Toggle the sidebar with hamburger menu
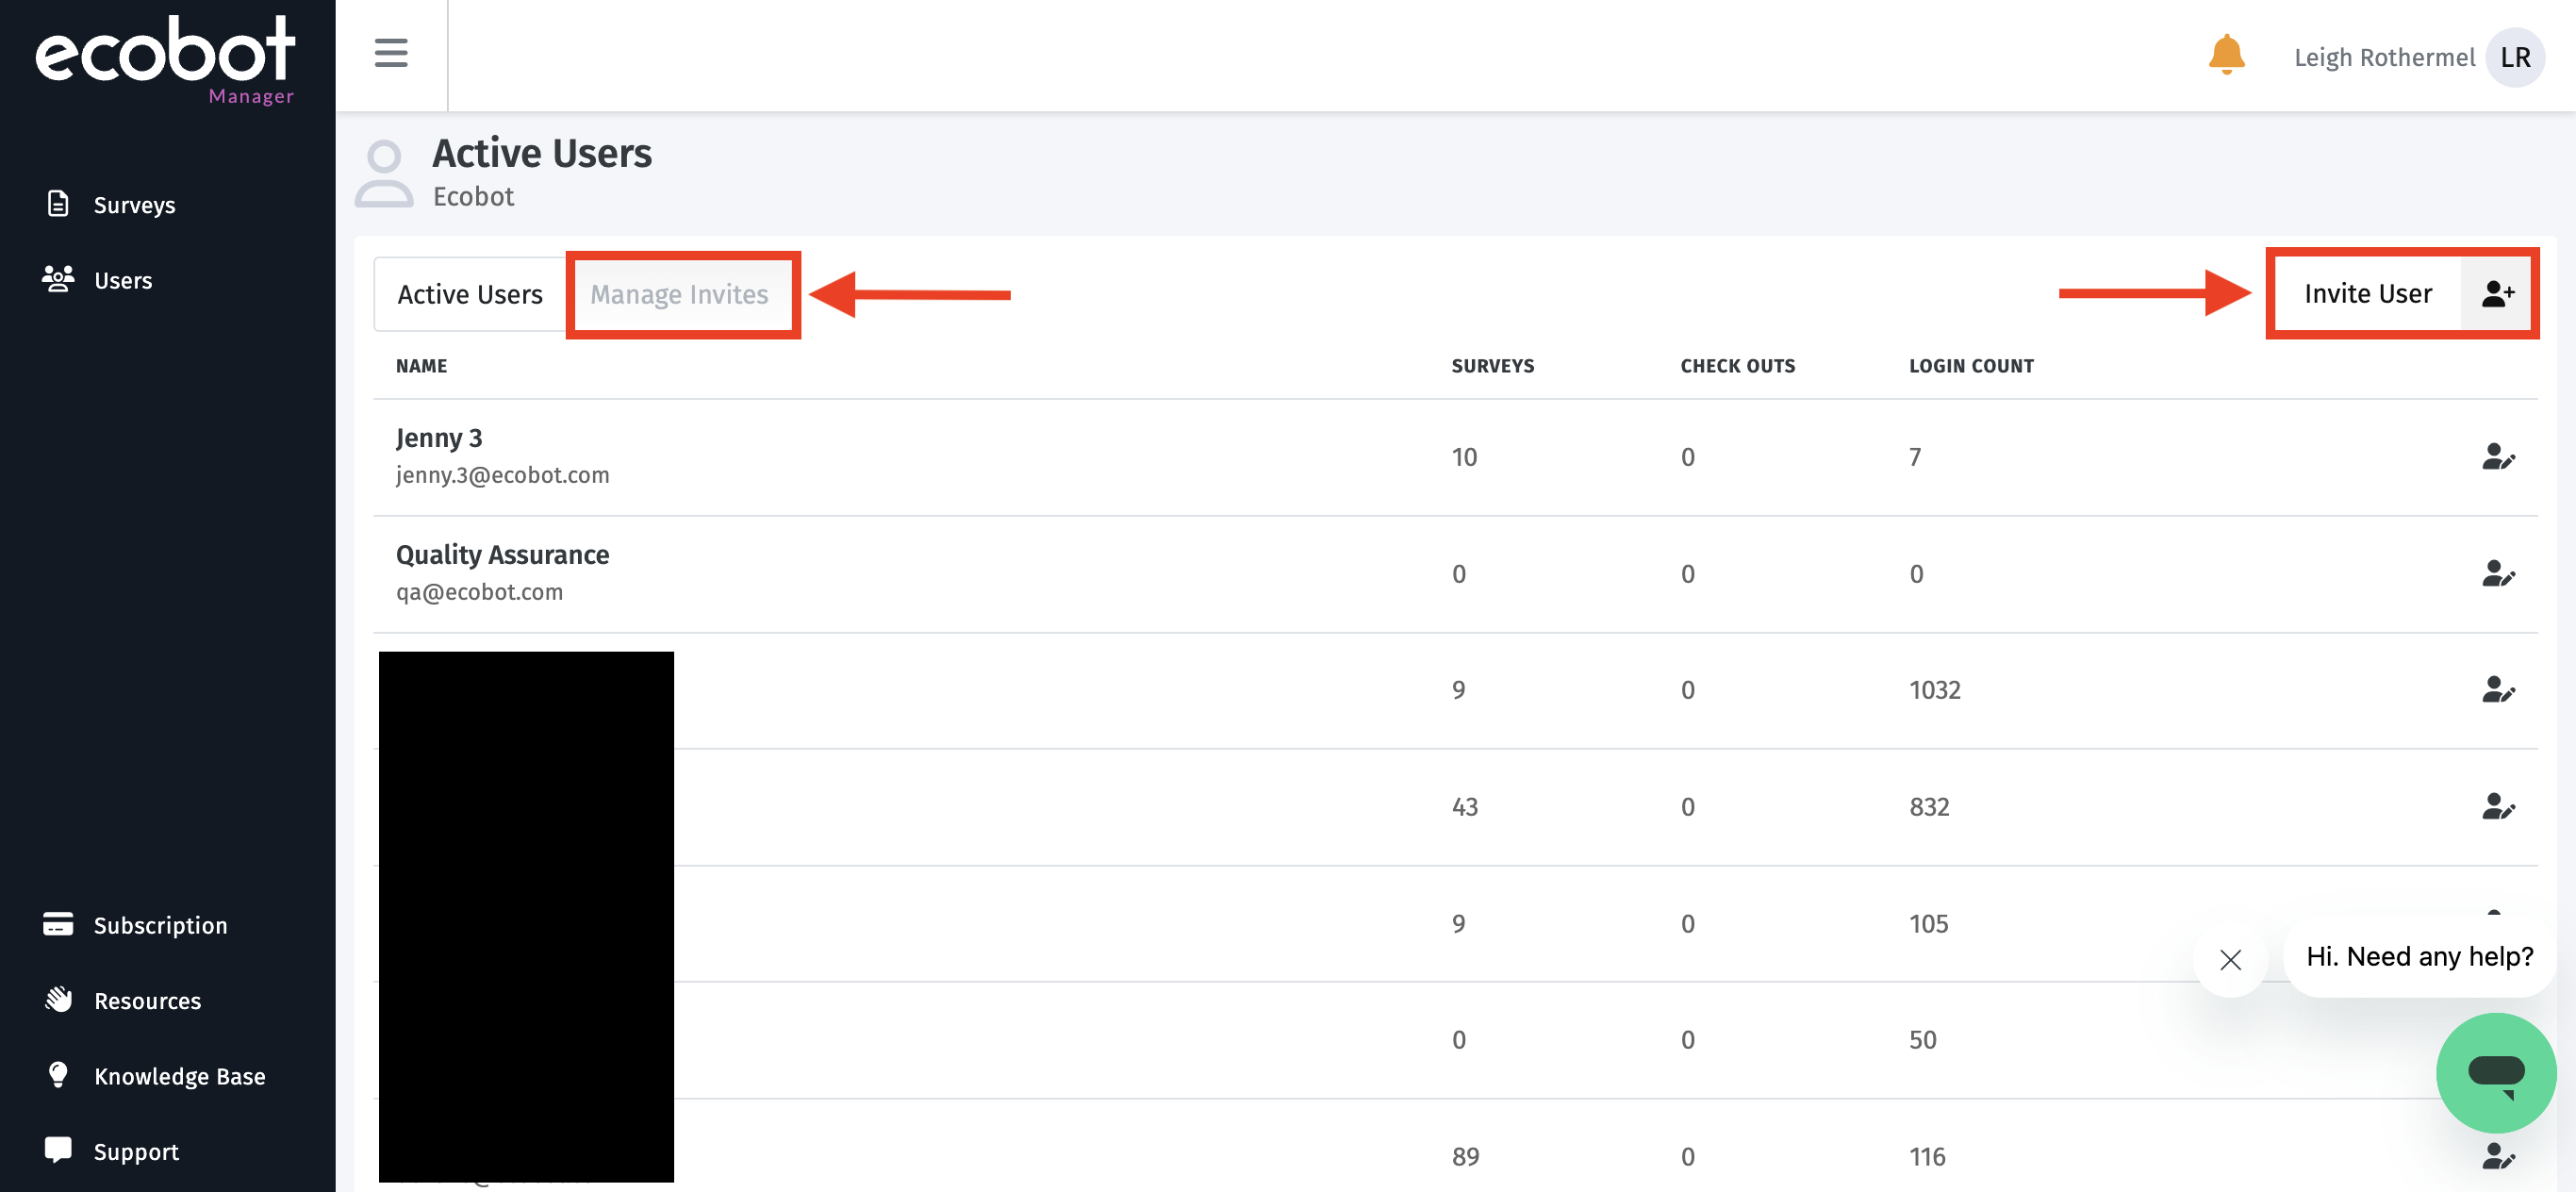 (390, 55)
